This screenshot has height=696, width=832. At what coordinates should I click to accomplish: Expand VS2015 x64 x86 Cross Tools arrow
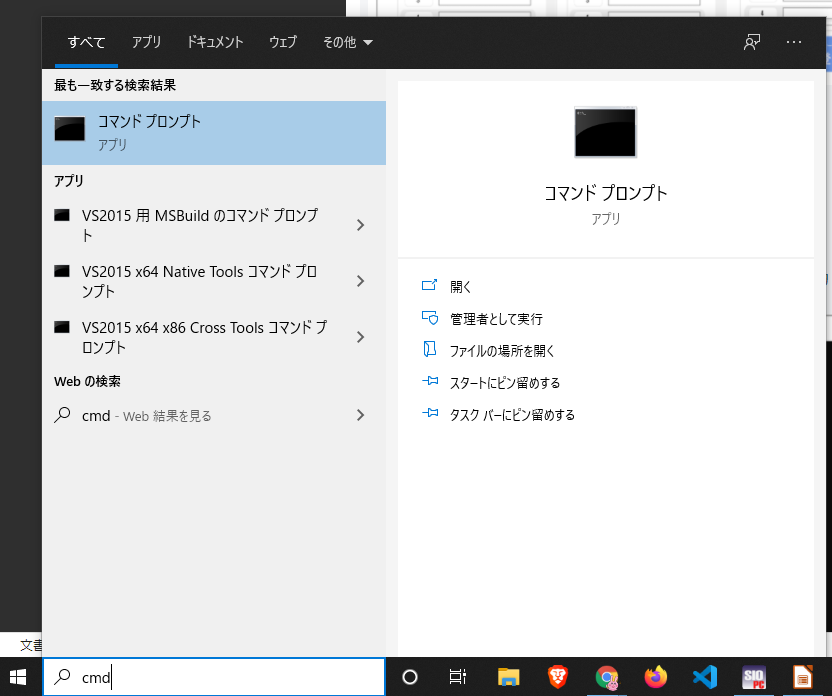point(361,337)
